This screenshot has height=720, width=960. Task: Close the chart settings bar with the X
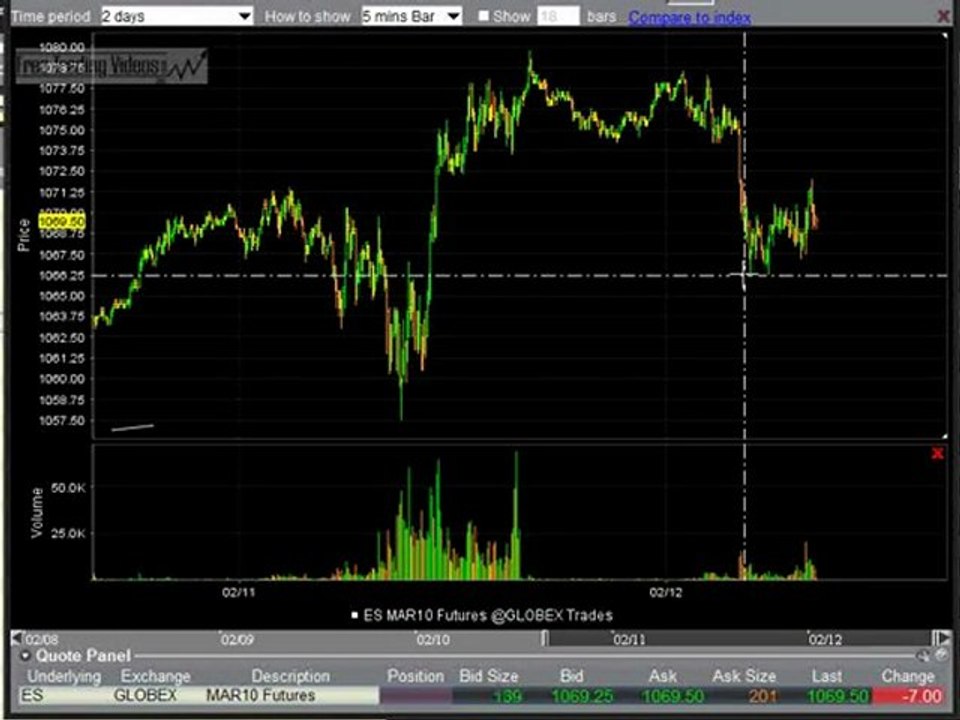click(943, 17)
